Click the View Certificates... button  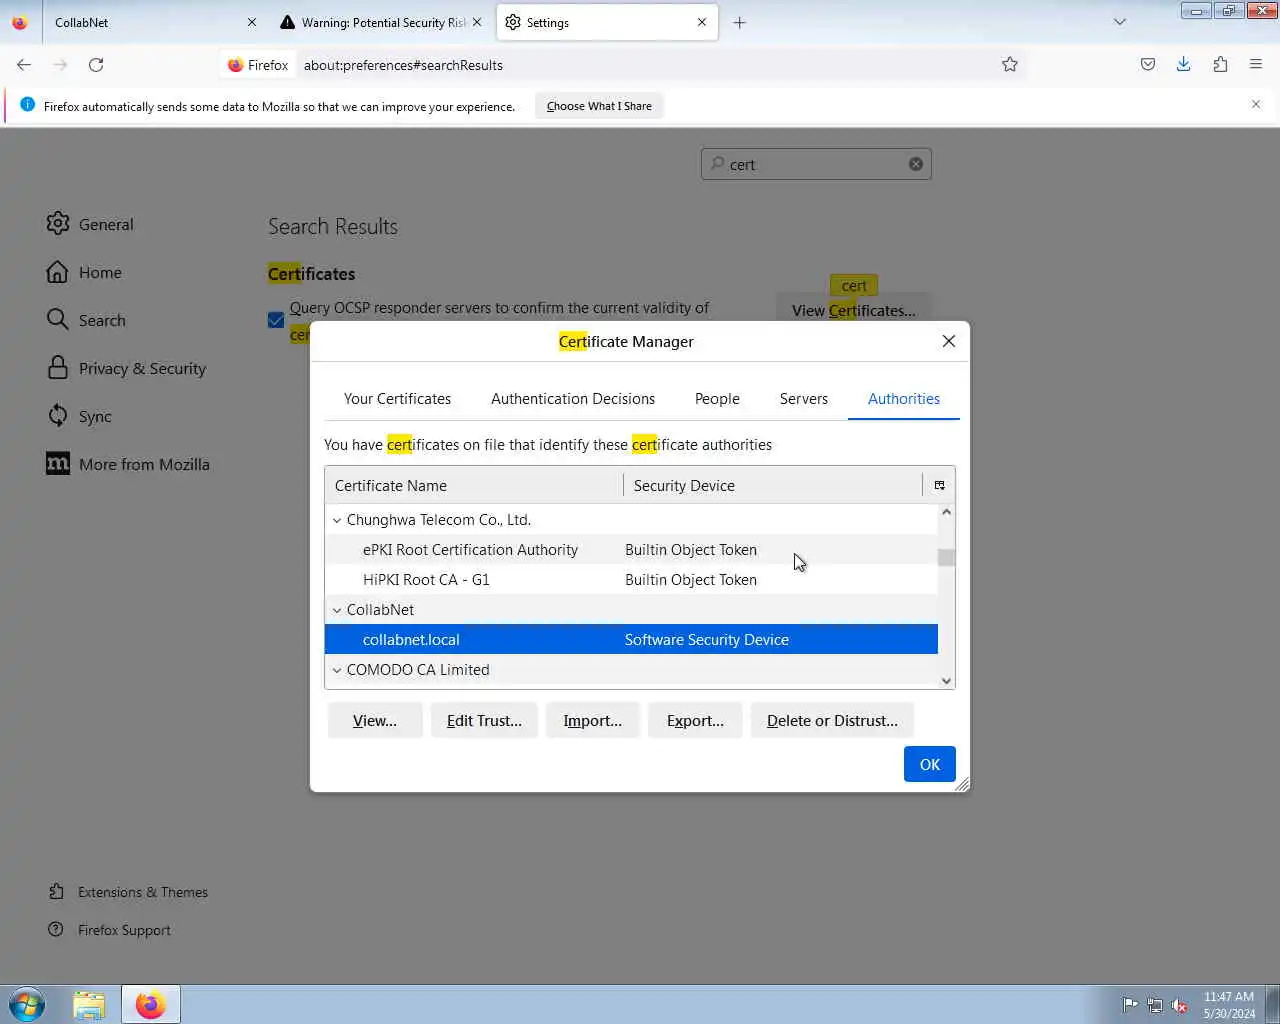tap(853, 310)
